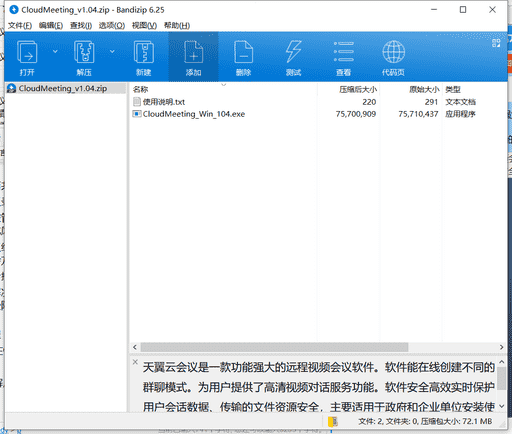This screenshot has width=512, height=434.
Task: Click the Open (打开) toolbar icon
Action: 27,52
